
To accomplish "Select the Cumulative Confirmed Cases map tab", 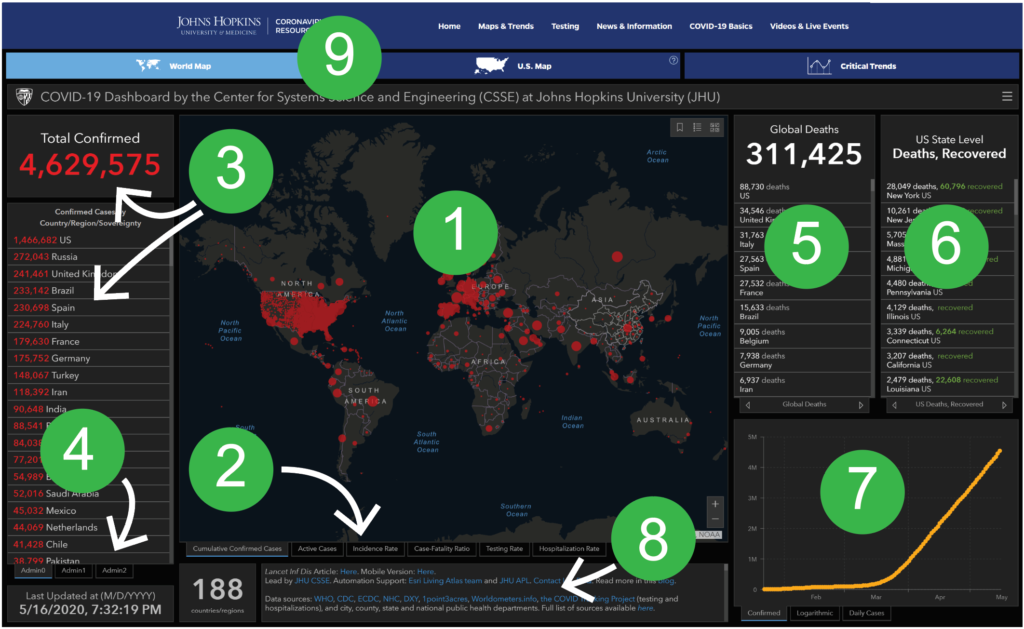I will (x=237, y=549).
